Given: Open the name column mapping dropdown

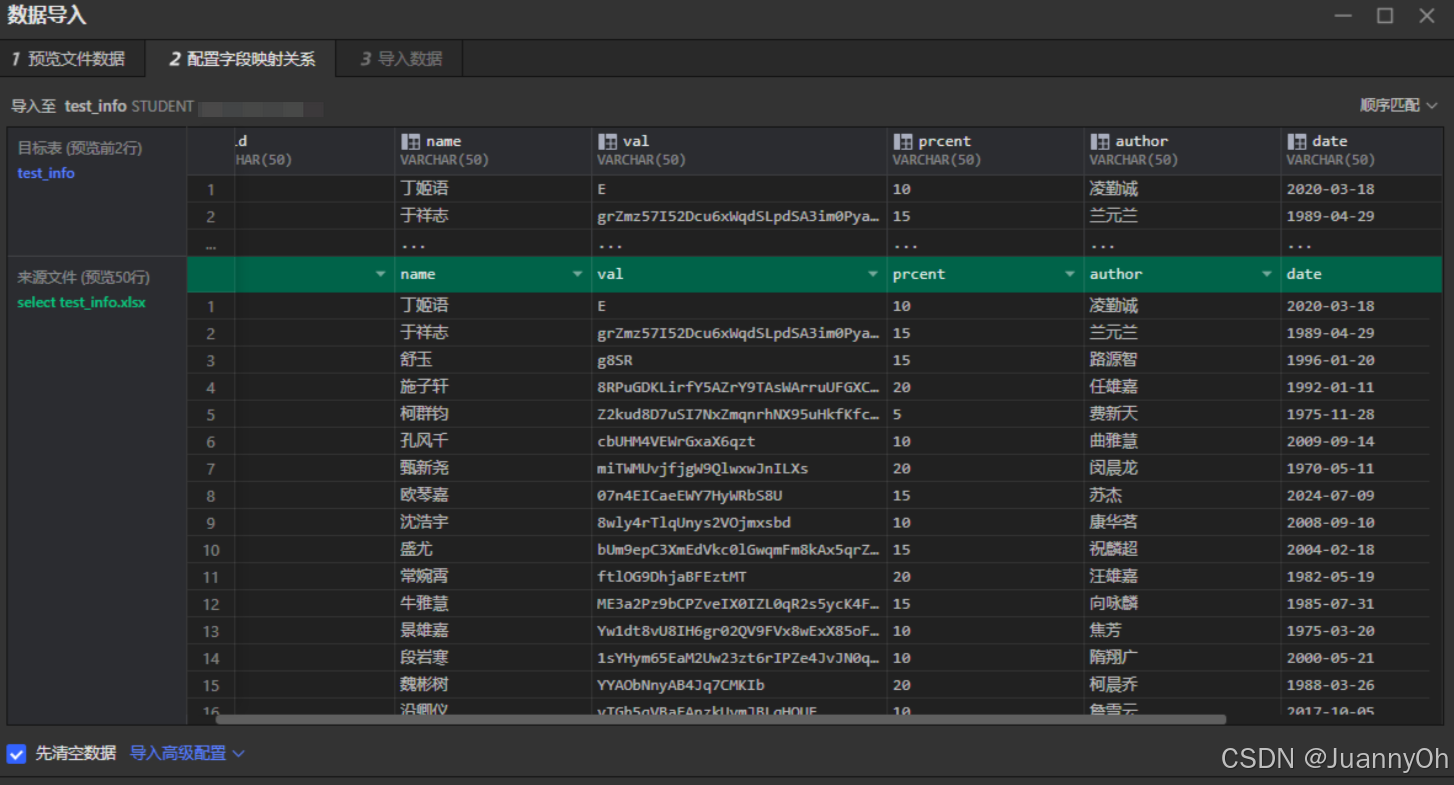Looking at the screenshot, I should click(x=577, y=273).
